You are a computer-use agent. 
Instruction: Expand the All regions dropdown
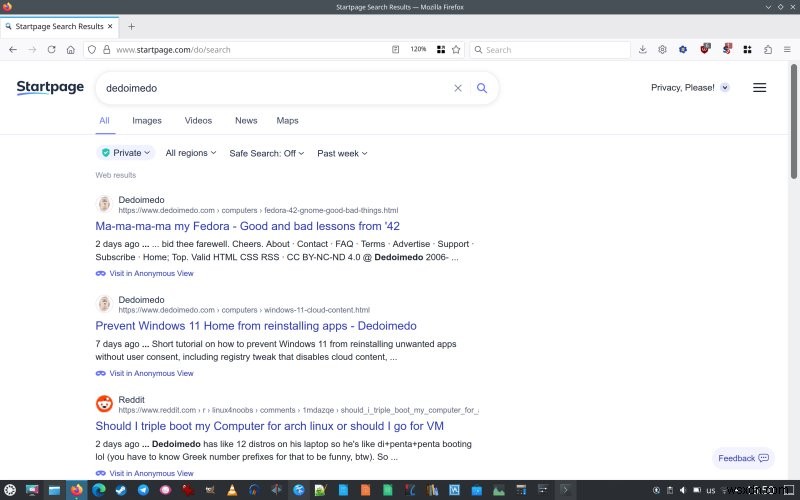(191, 153)
